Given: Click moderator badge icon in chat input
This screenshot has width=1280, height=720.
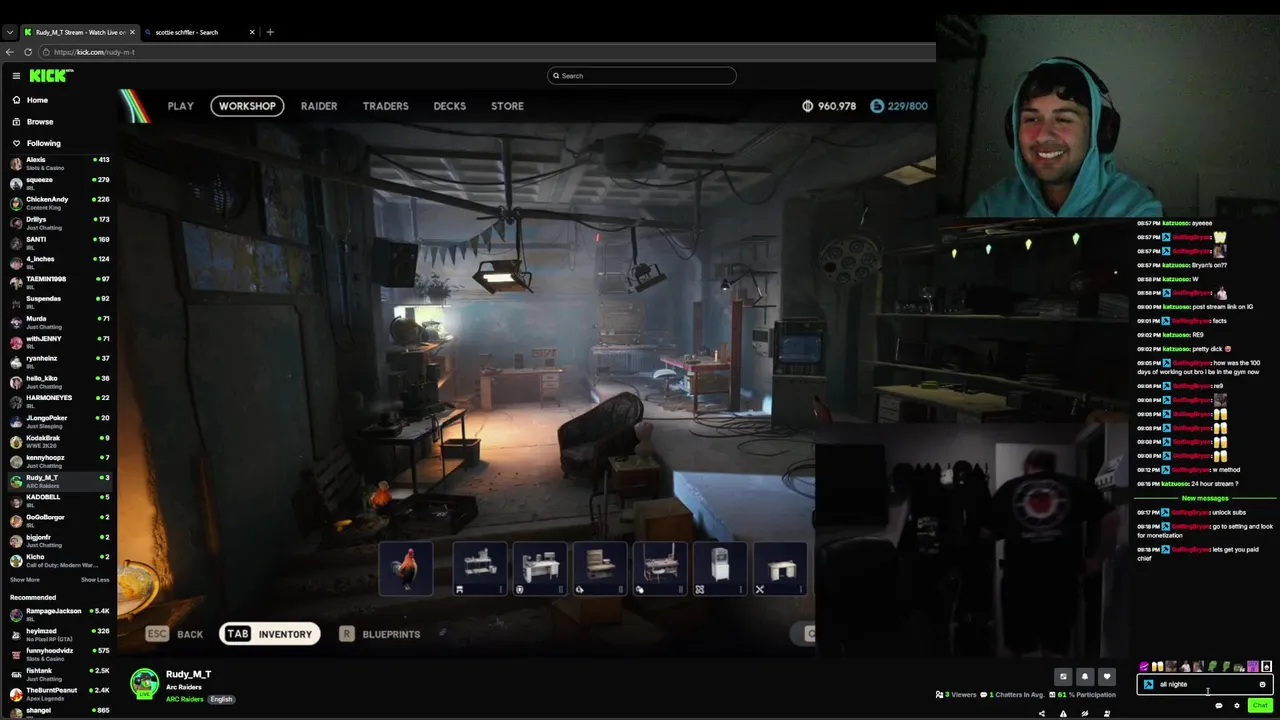Looking at the screenshot, I should 1148,685.
